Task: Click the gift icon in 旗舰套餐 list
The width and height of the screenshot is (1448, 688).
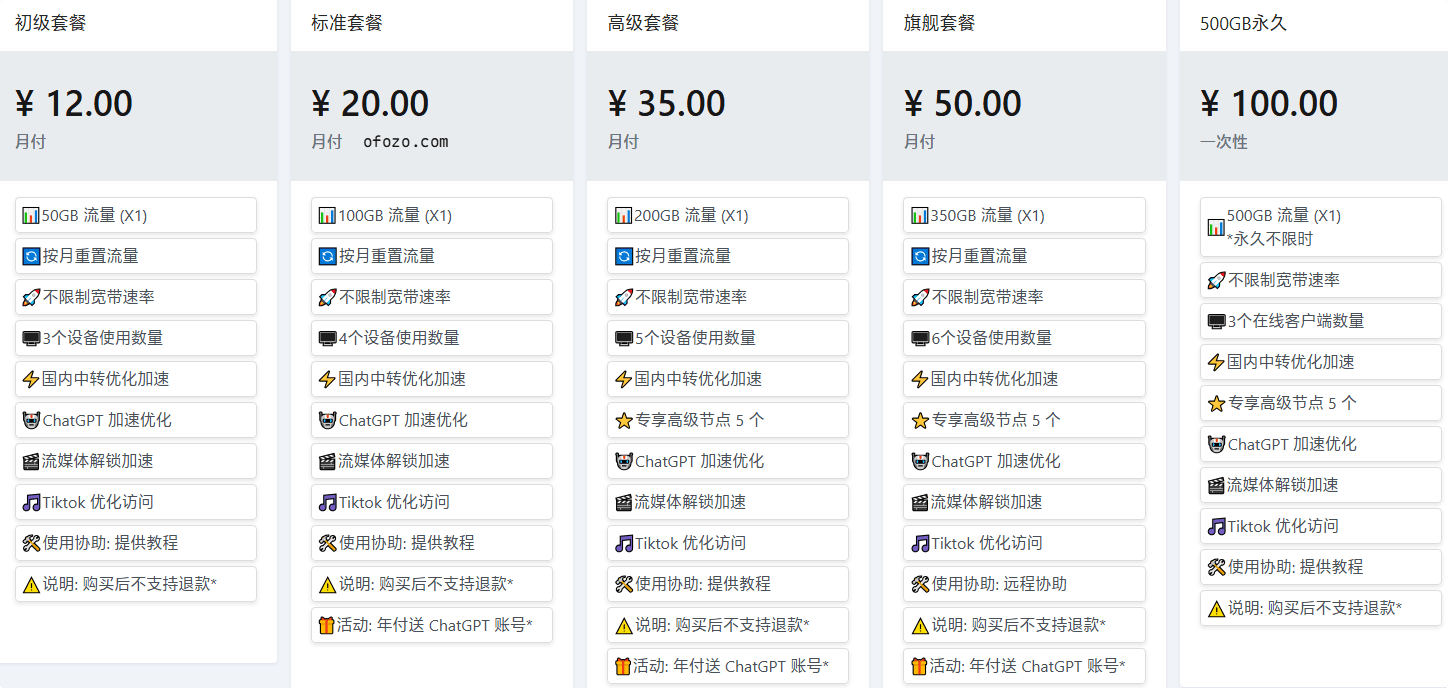Action: coord(920,666)
